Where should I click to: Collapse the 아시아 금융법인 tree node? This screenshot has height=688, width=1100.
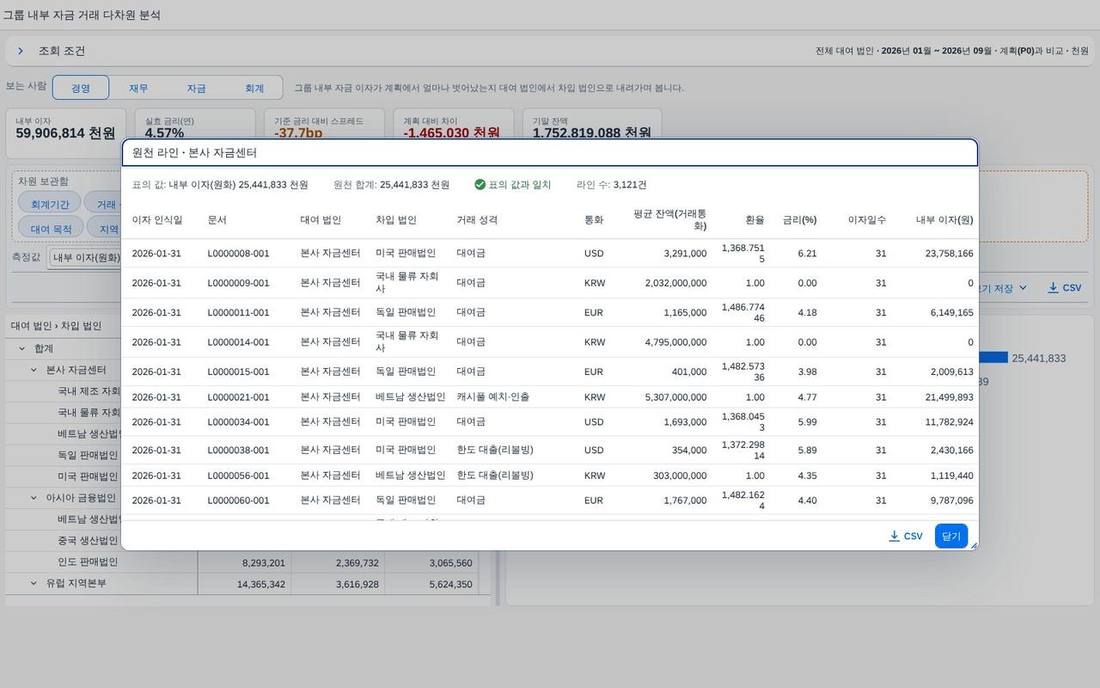click(33, 498)
